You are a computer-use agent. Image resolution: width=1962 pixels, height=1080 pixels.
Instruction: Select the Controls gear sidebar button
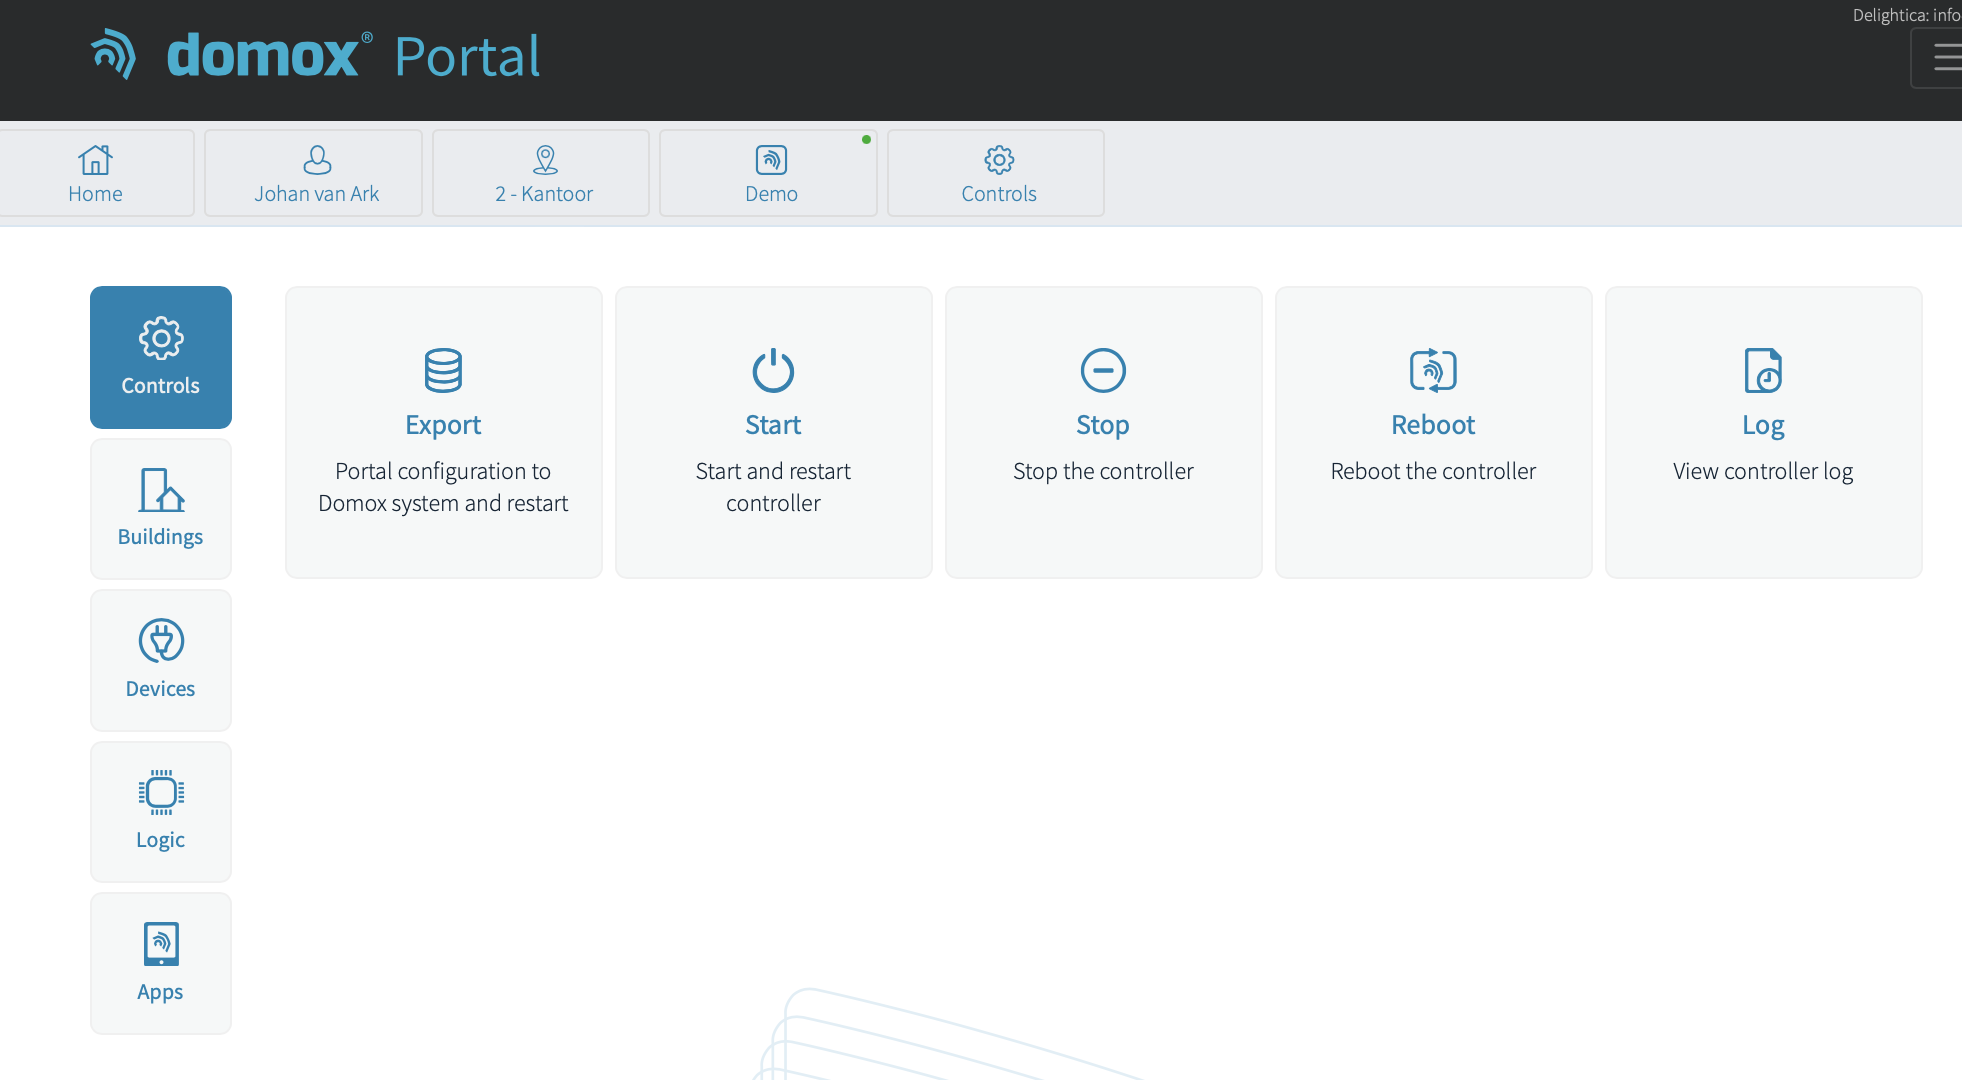pyautogui.click(x=160, y=357)
